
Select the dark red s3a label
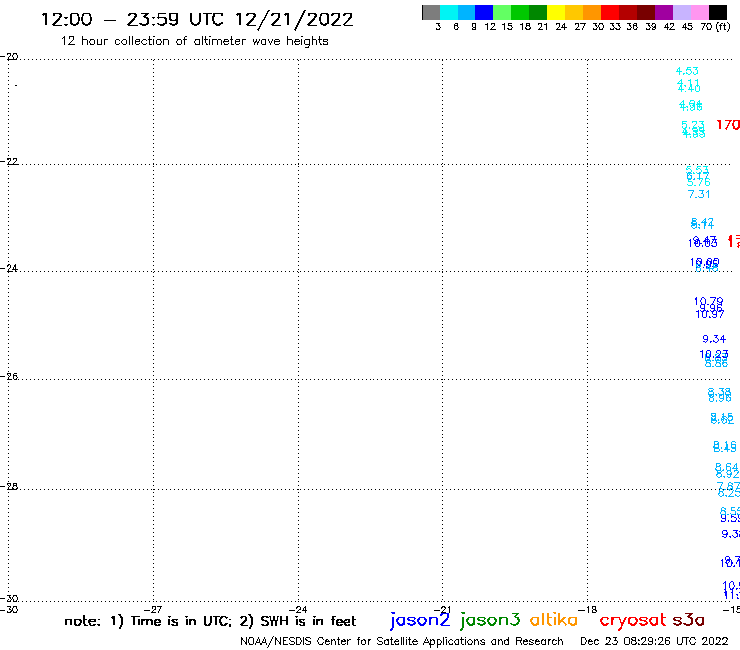tap(688, 620)
